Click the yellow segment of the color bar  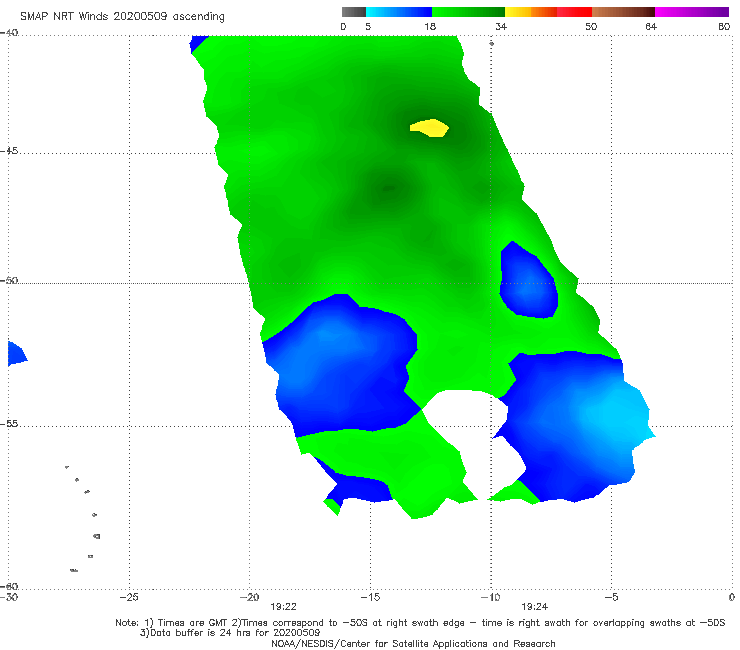coord(518,12)
